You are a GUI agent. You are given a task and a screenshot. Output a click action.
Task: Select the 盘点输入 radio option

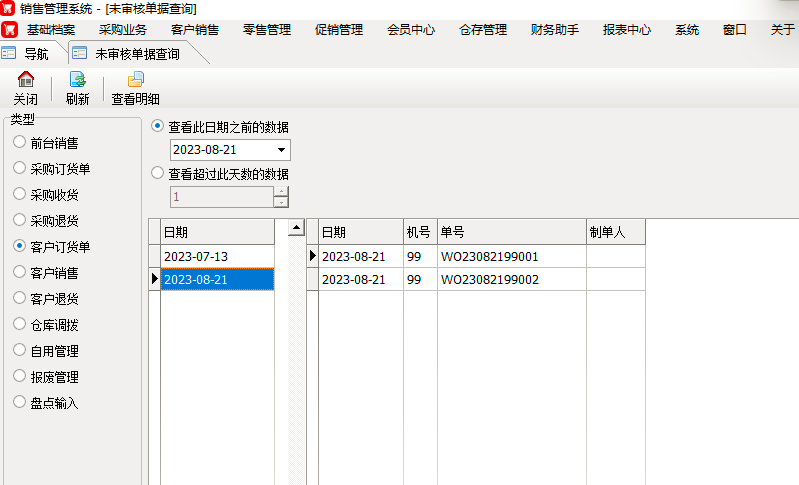[20, 402]
